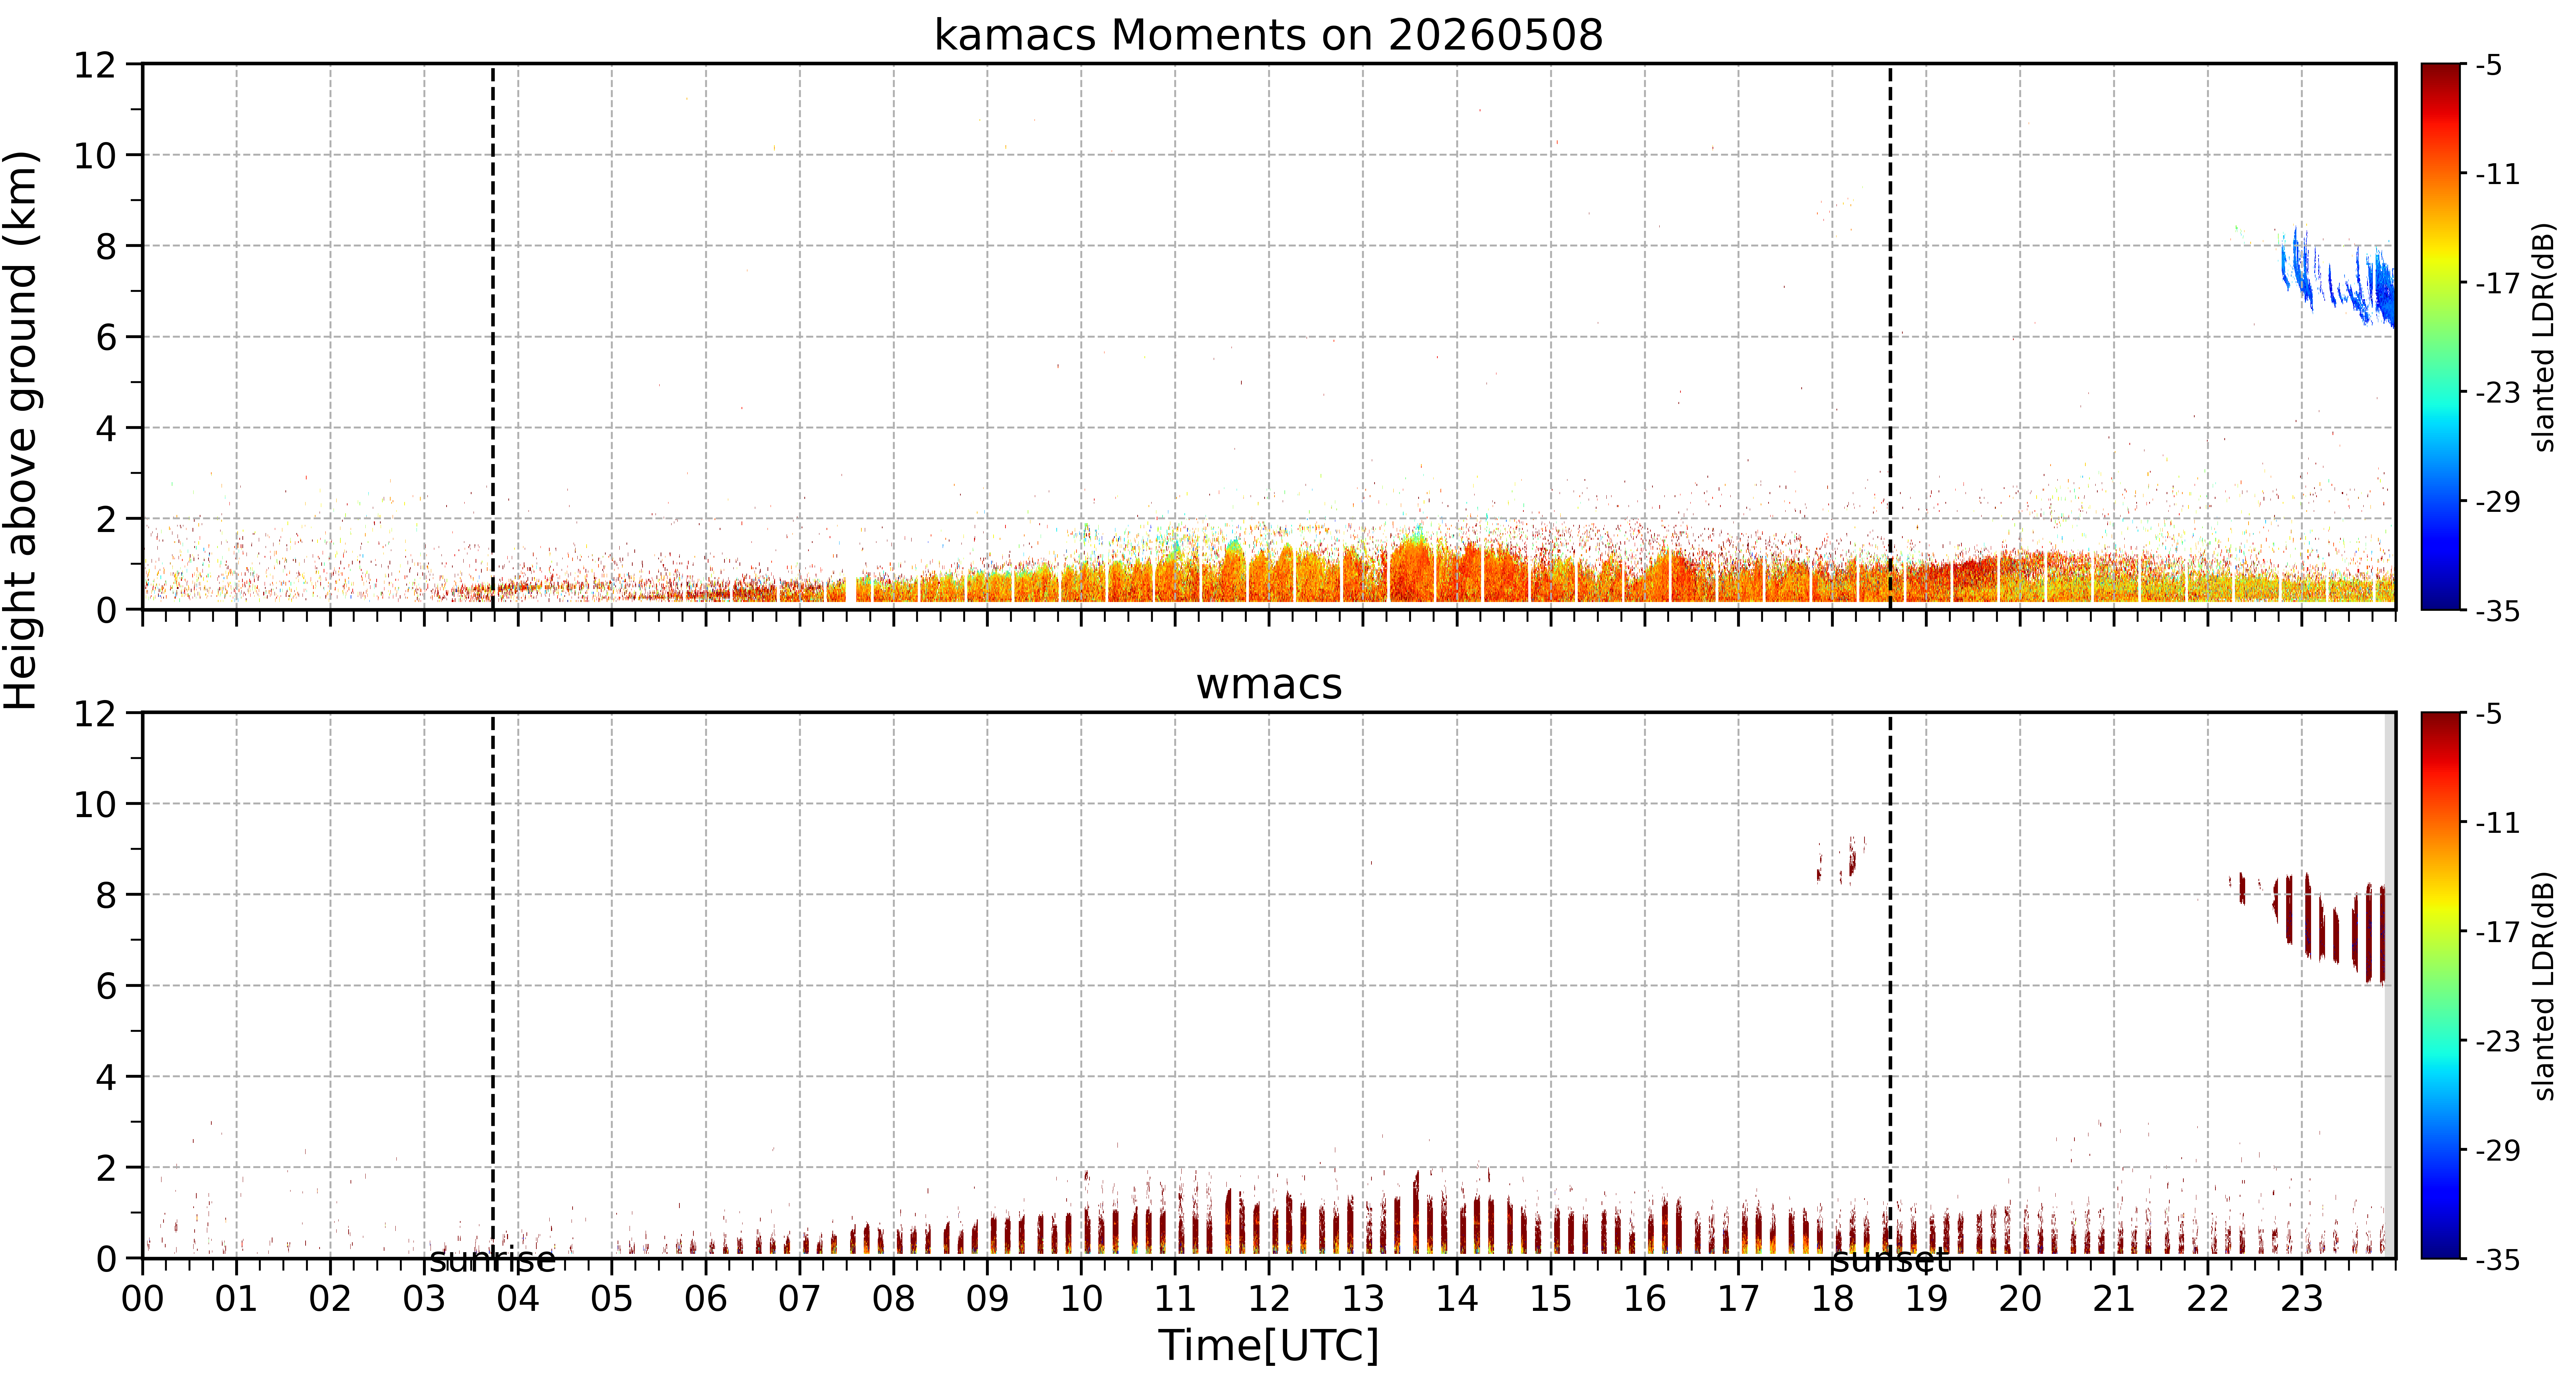Click the "23" time tick label
This screenshot has height=1386, width=2576.
tap(2301, 1299)
